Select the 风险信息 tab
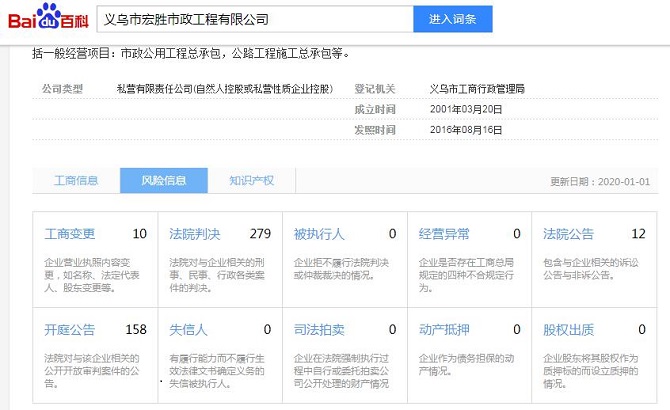The image size is (670, 410). (x=163, y=181)
